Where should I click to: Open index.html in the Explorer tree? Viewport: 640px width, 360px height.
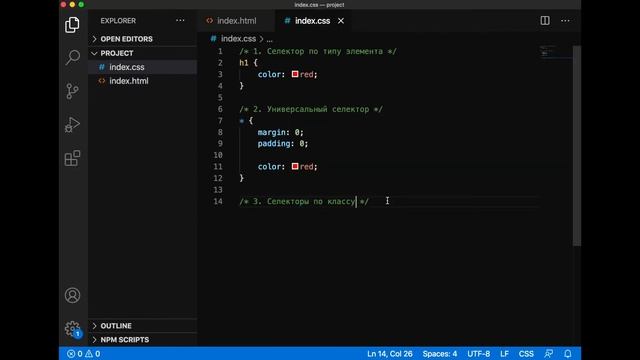(142, 81)
